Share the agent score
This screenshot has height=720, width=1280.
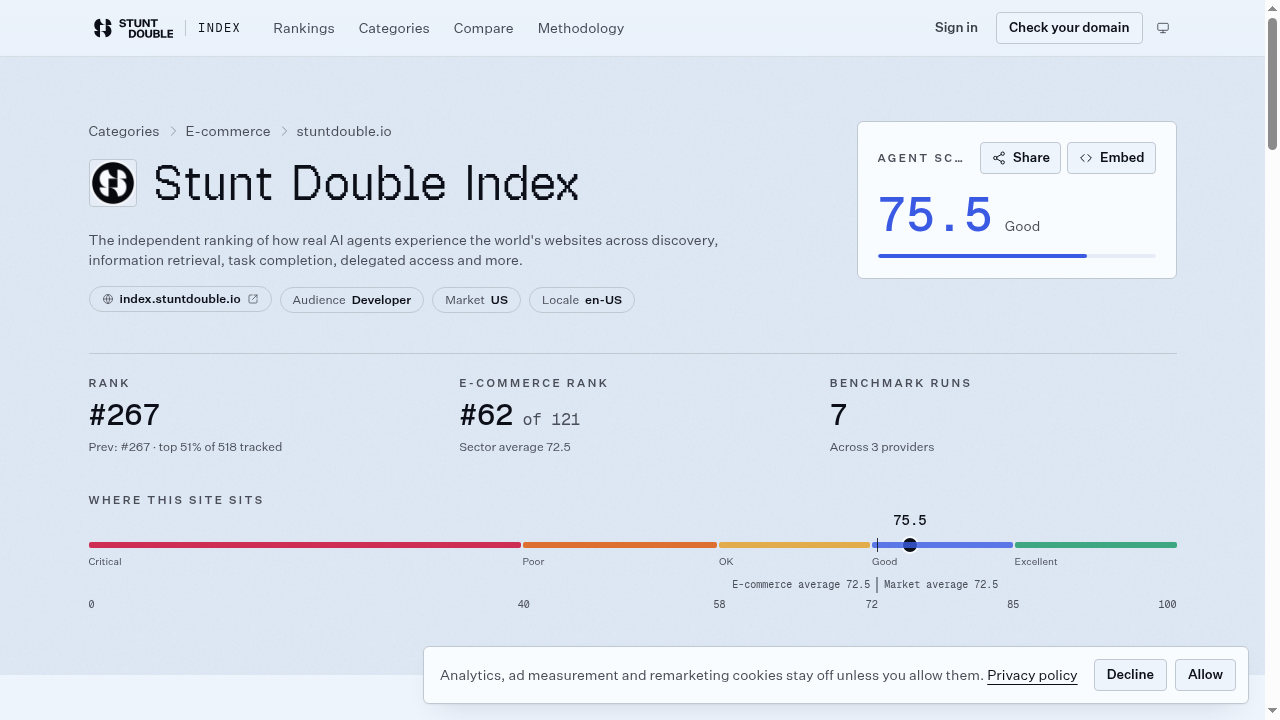1020,158
